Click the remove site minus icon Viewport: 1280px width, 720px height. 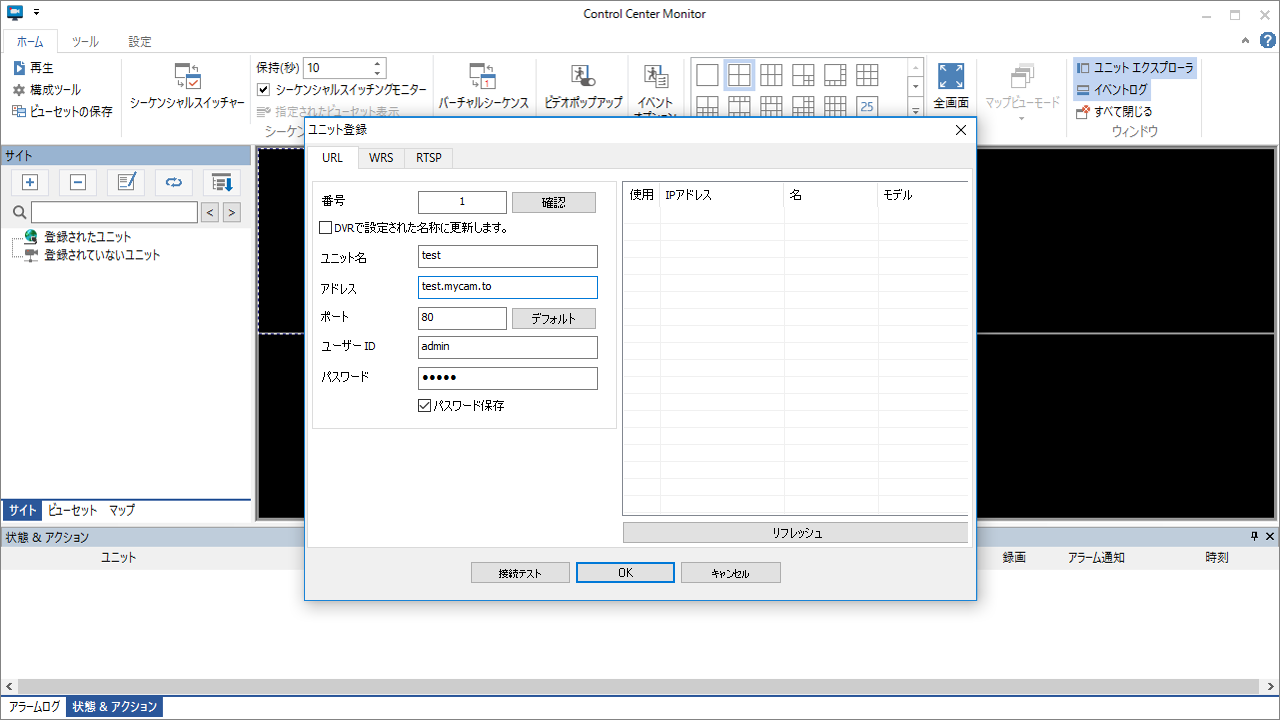pos(78,182)
